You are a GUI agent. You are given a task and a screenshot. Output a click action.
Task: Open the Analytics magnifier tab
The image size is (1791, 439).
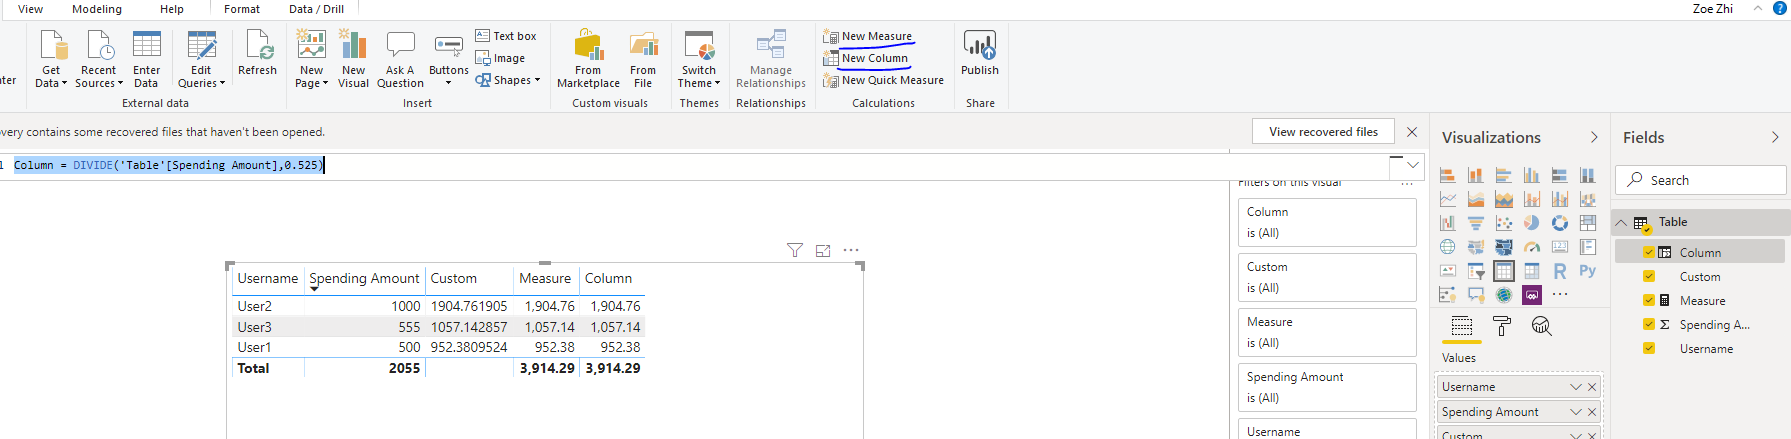coord(1541,326)
